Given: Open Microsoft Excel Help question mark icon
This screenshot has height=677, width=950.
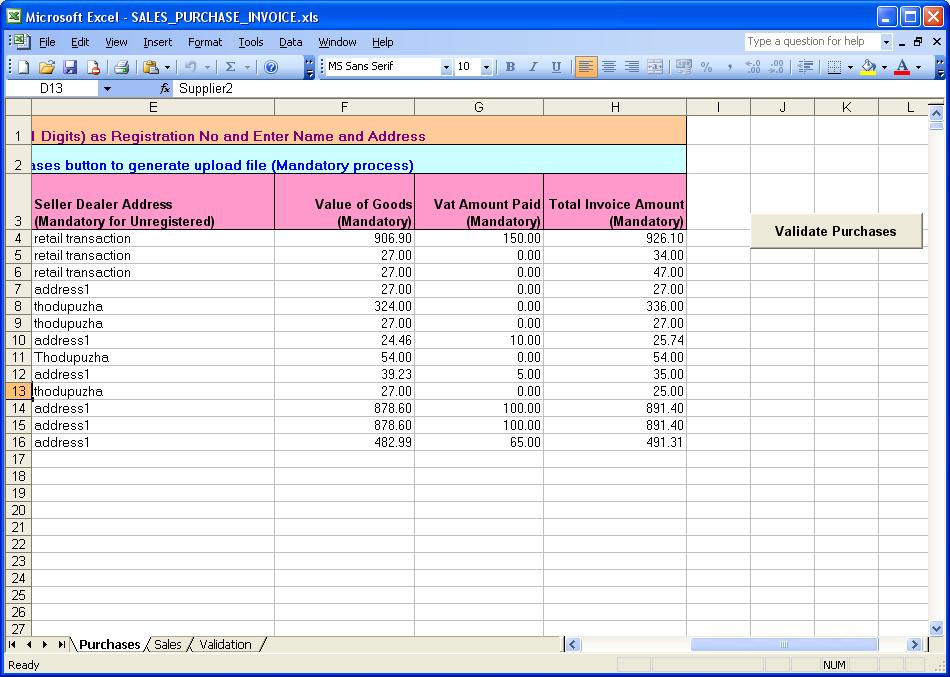Looking at the screenshot, I should tap(271, 67).
